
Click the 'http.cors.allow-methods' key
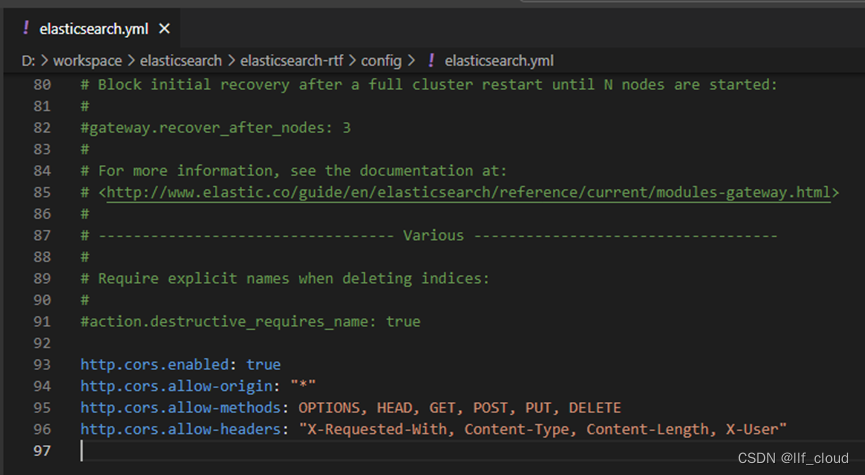coord(181,408)
